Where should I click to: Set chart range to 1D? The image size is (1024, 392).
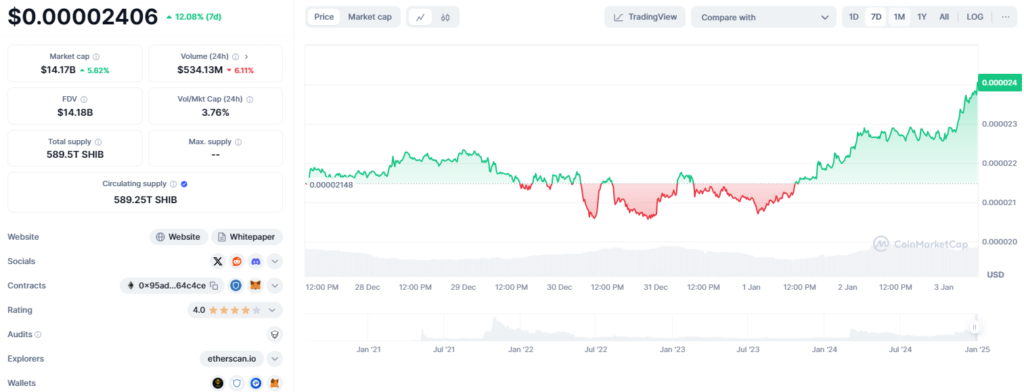click(854, 17)
